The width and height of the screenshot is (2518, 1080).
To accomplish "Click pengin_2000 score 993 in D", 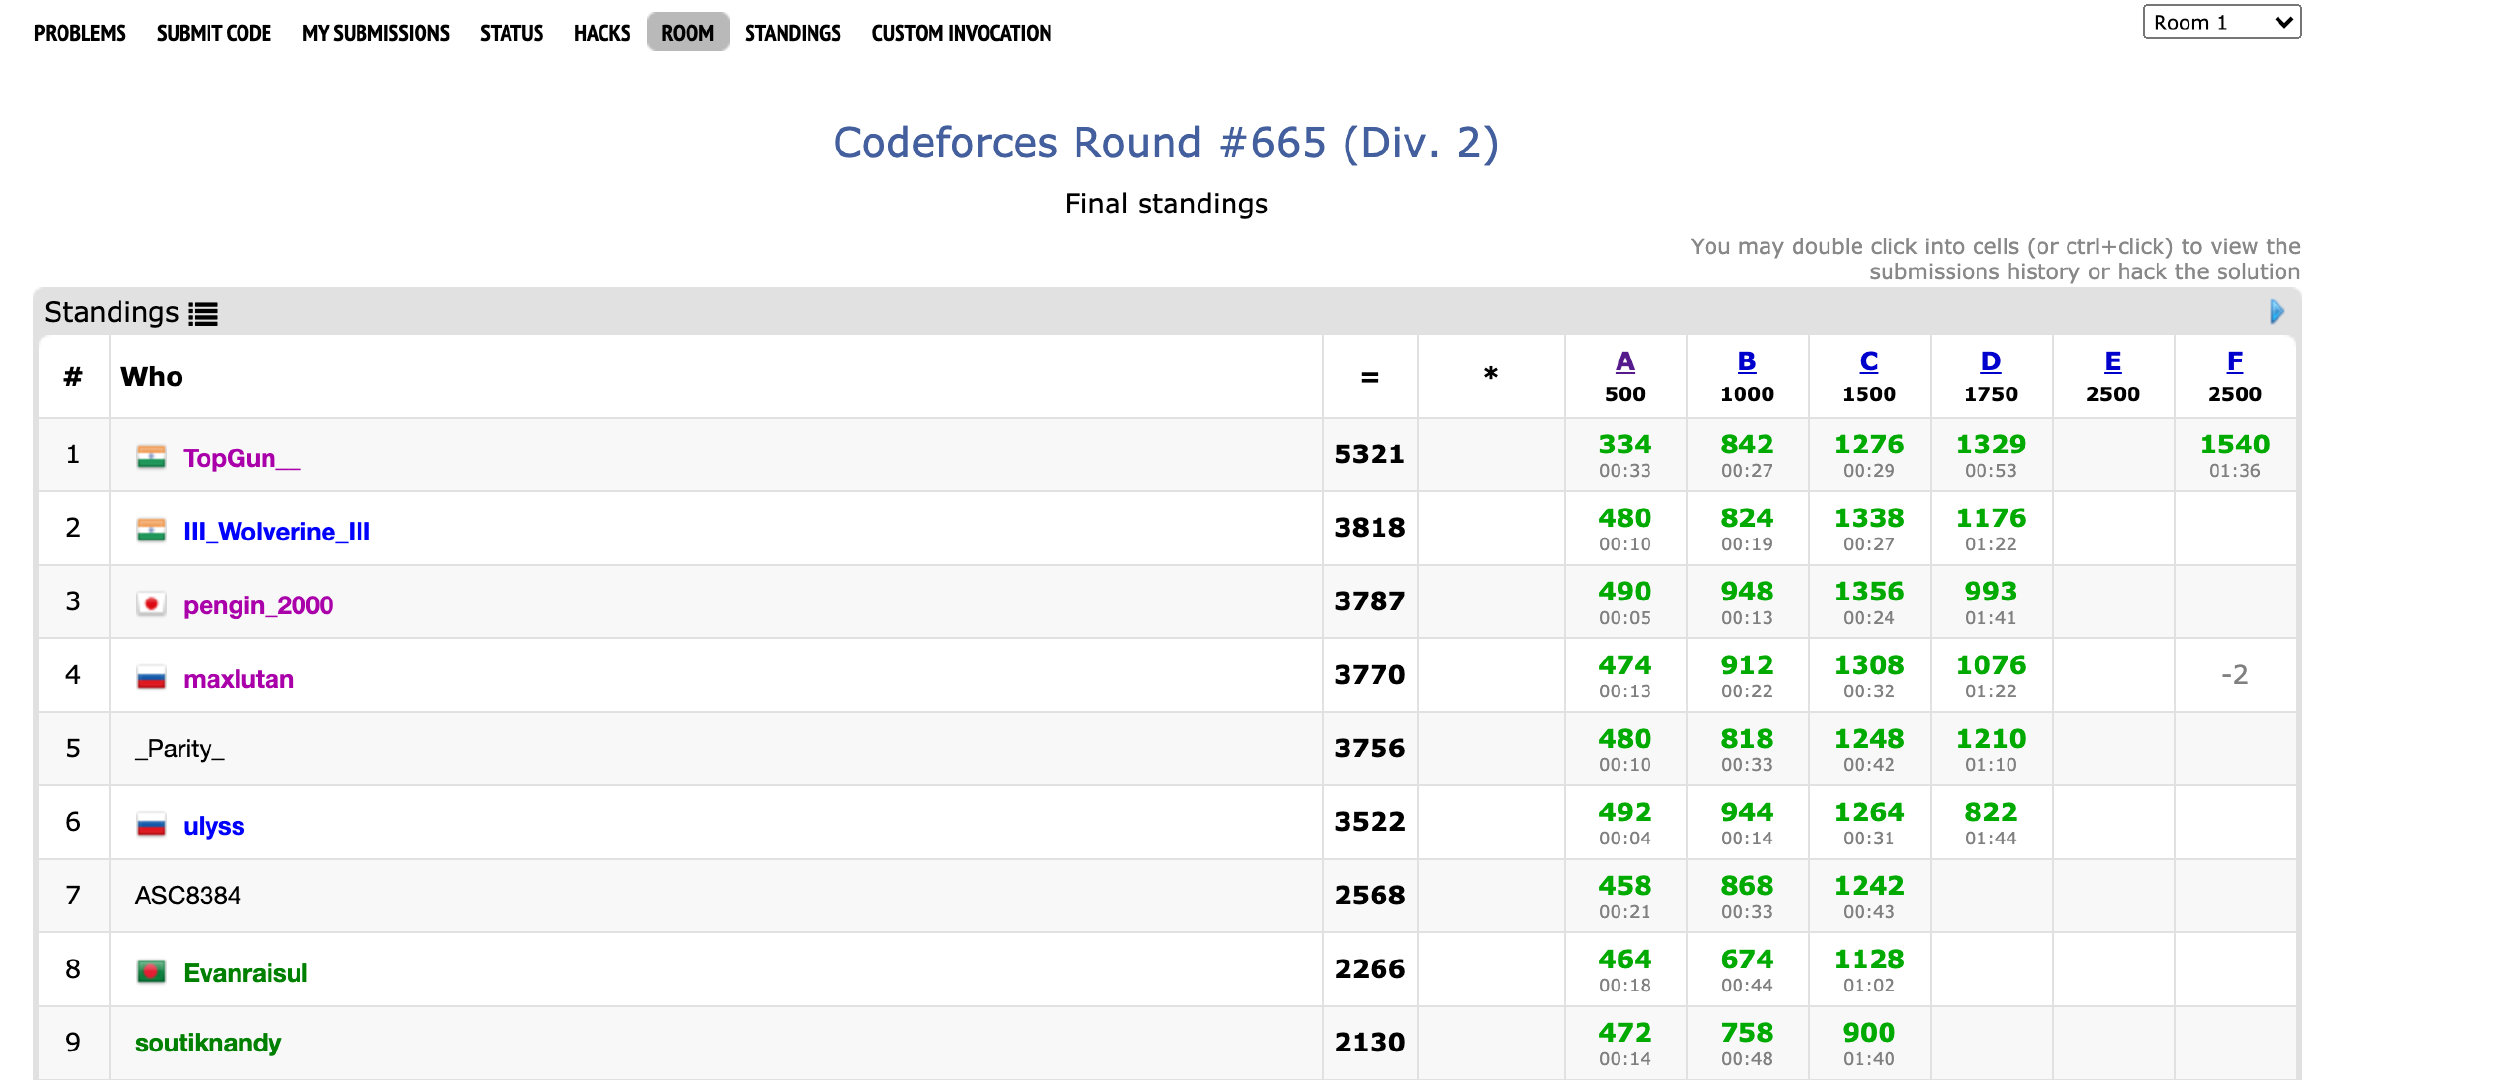I will [1991, 591].
